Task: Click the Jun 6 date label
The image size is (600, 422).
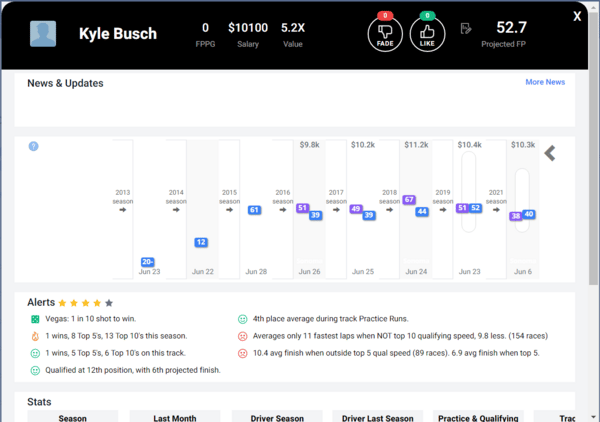Action: click(x=523, y=272)
